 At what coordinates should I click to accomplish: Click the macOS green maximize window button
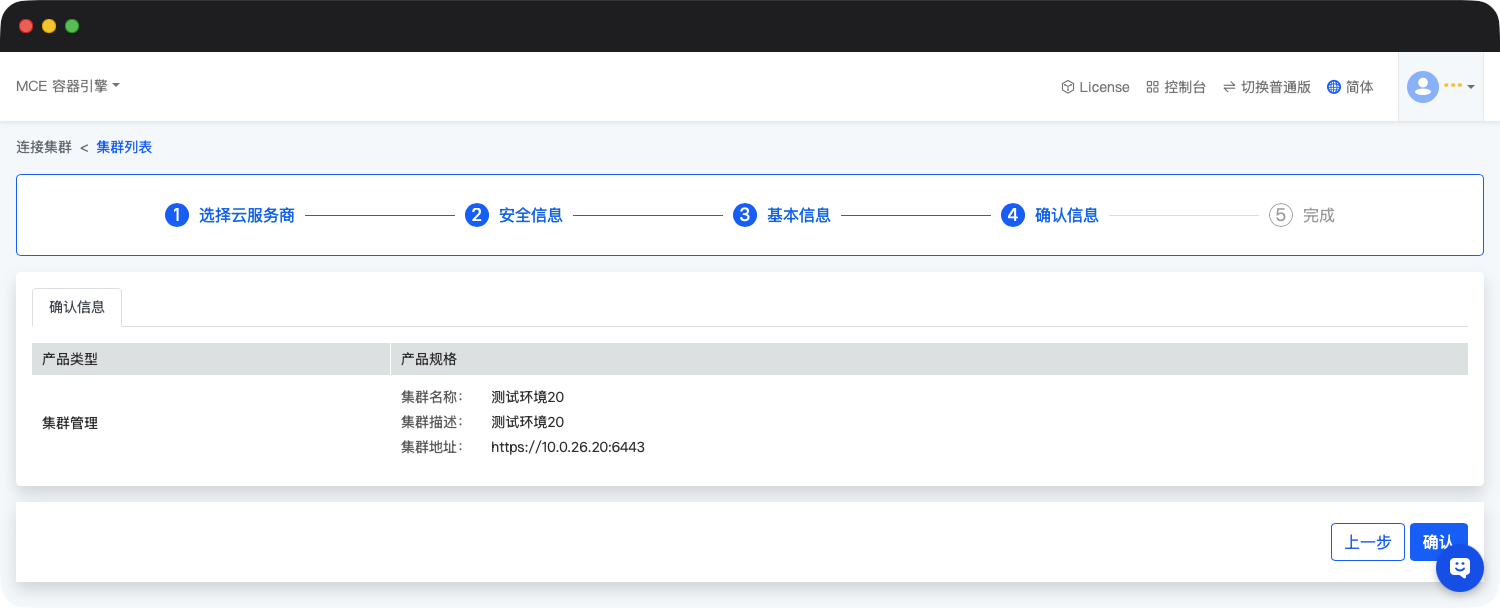pos(72,26)
